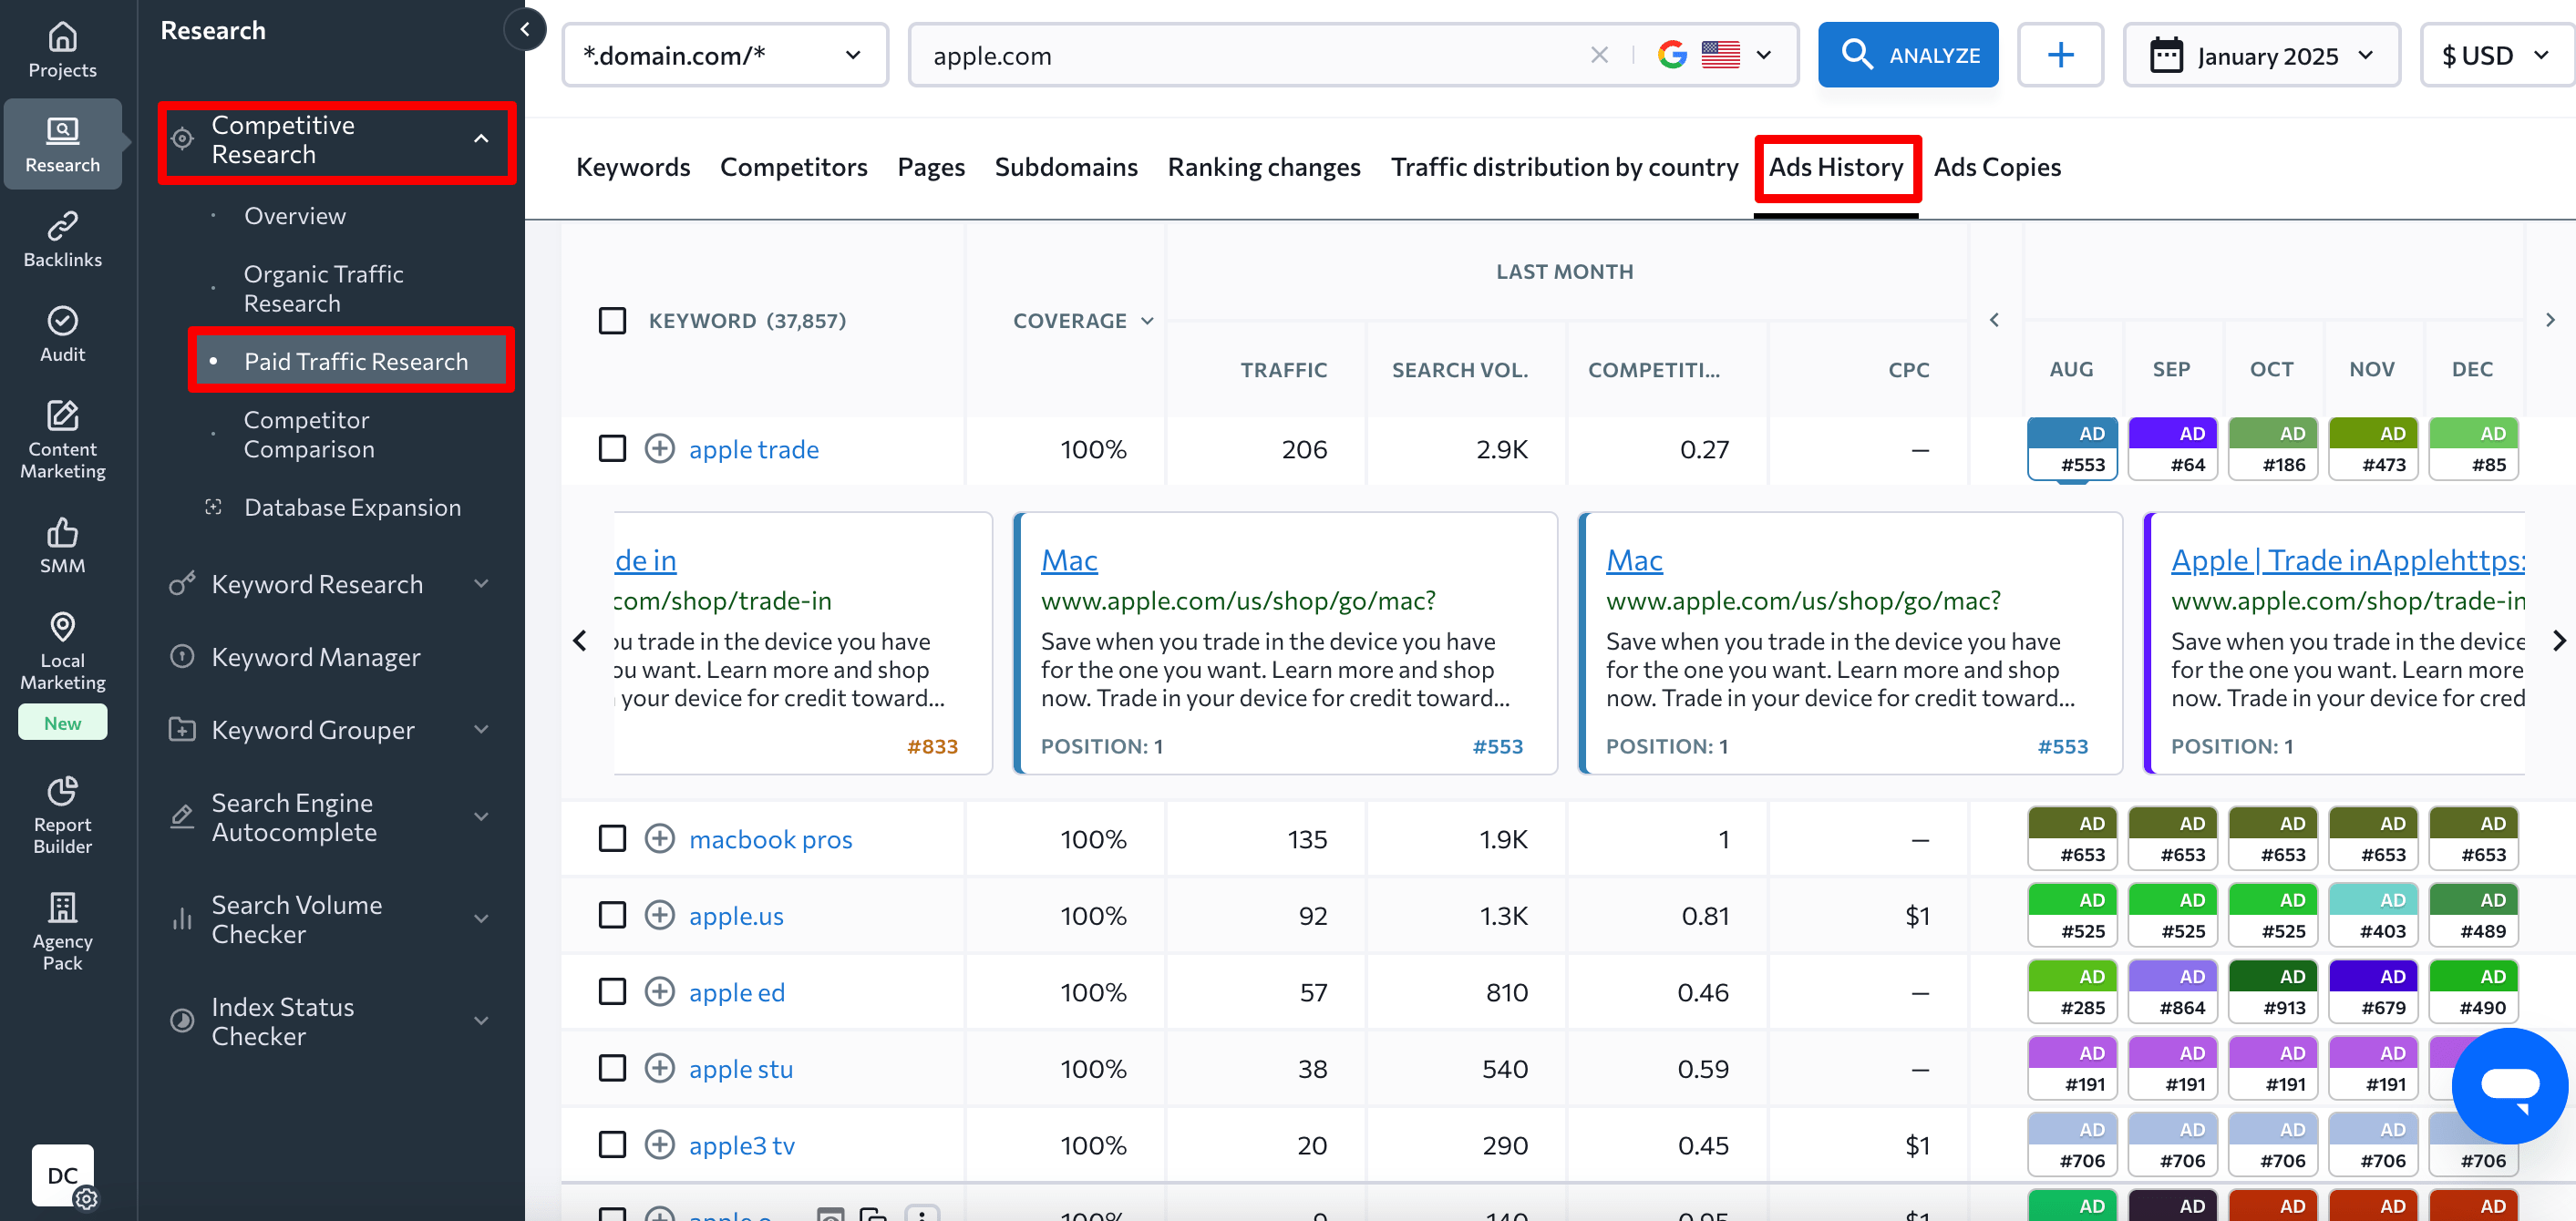Click the plus button next to Analyze
The image size is (2576, 1221).
pyautogui.click(x=2060, y=55)
